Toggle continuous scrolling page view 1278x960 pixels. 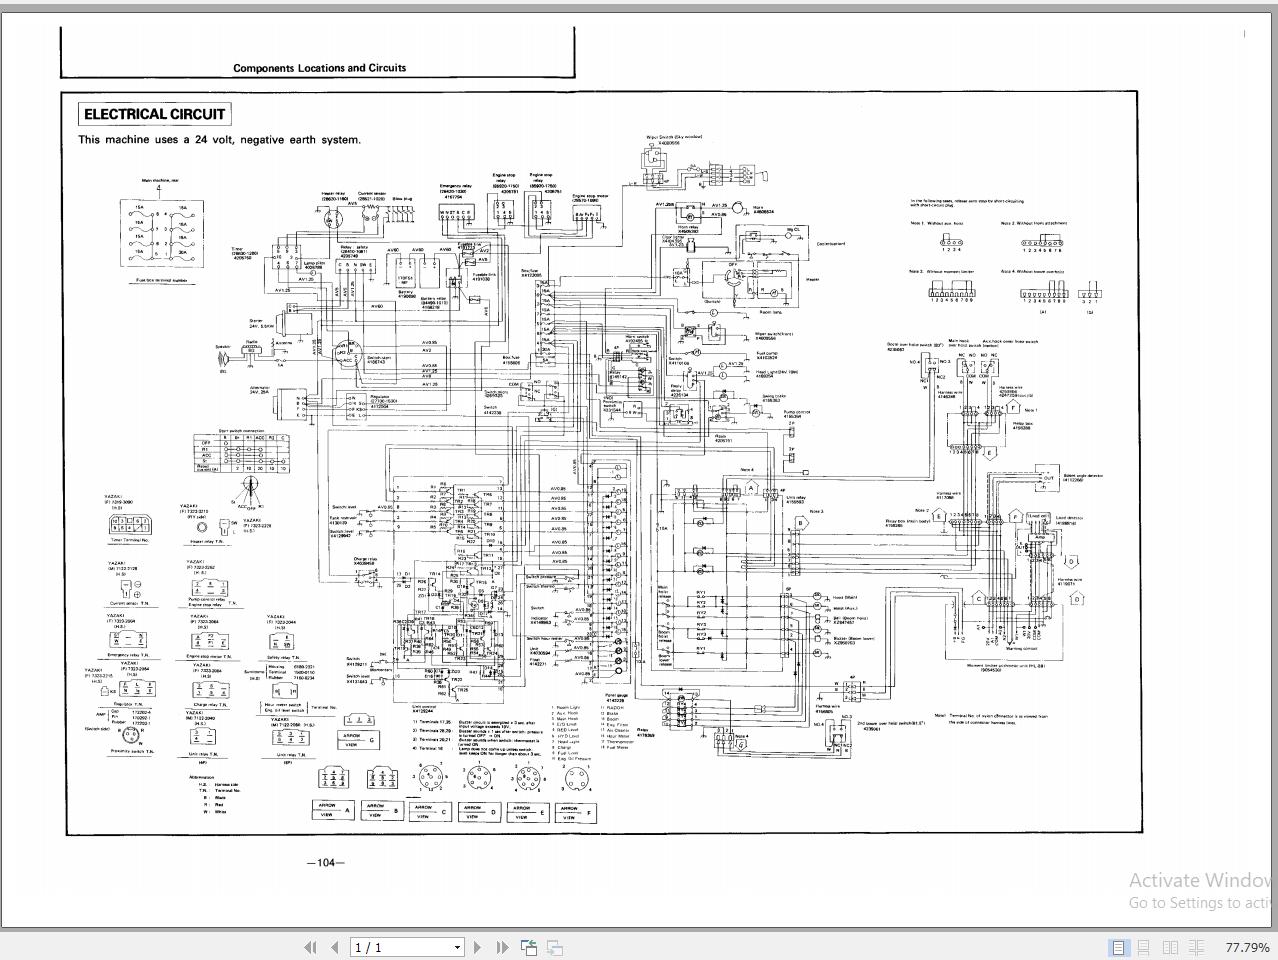[x=1145, y=947]
